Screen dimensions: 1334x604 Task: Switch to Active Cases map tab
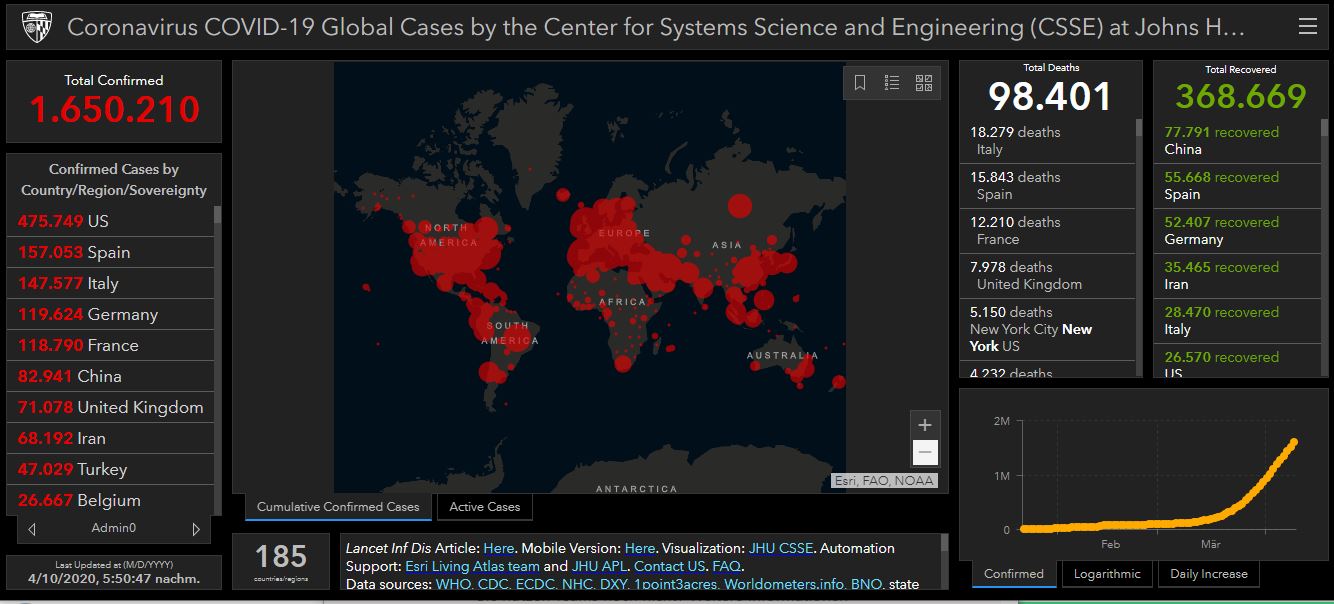484,507
